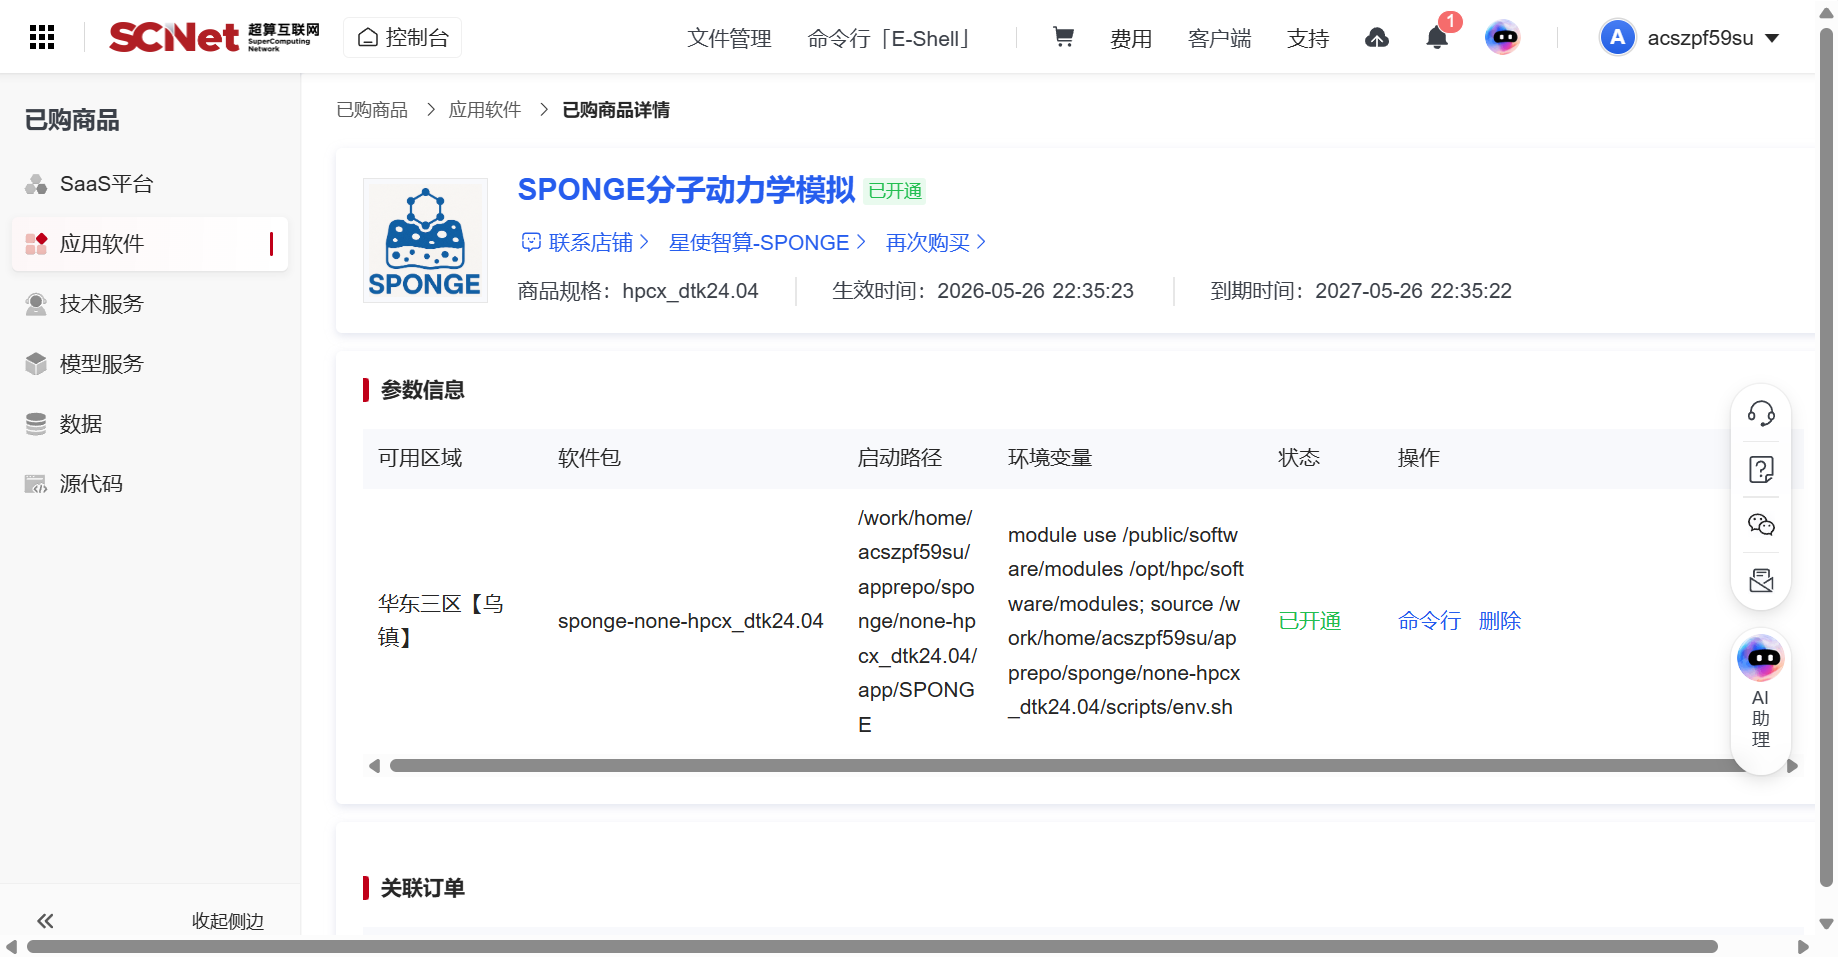Screen dimensions: 1838x957
Task: Open 星使智算-SPONGE store link
Action: pyautogui.click(x=767, y=242)
